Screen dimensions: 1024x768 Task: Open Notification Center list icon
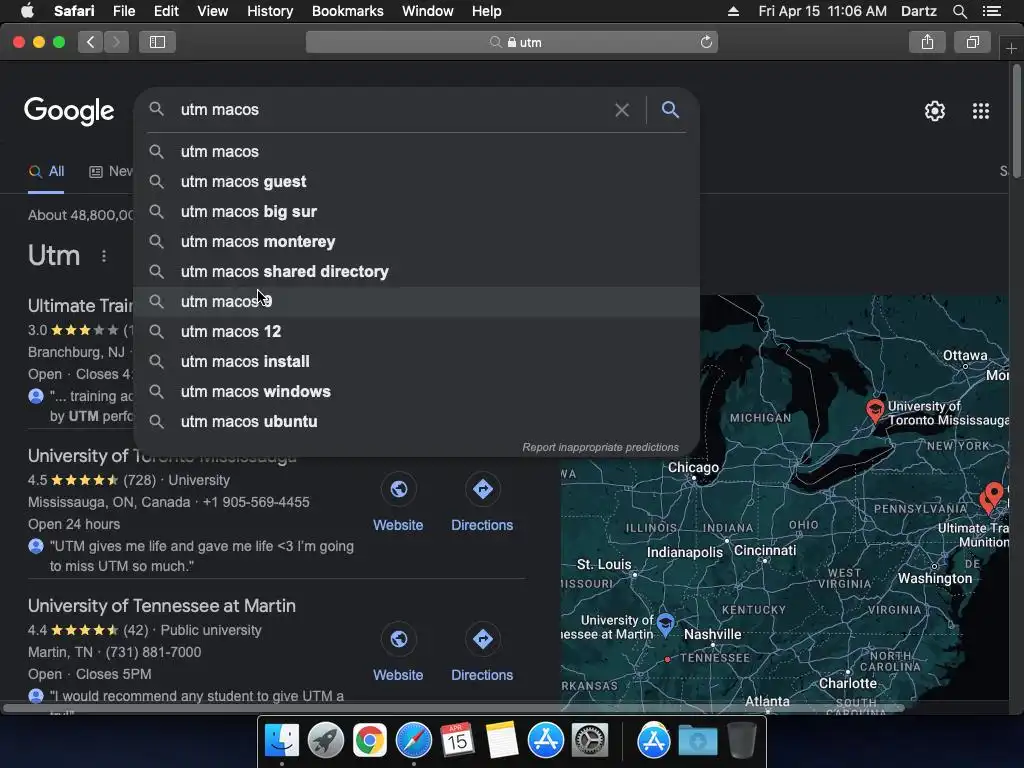[x=992, y=11]
